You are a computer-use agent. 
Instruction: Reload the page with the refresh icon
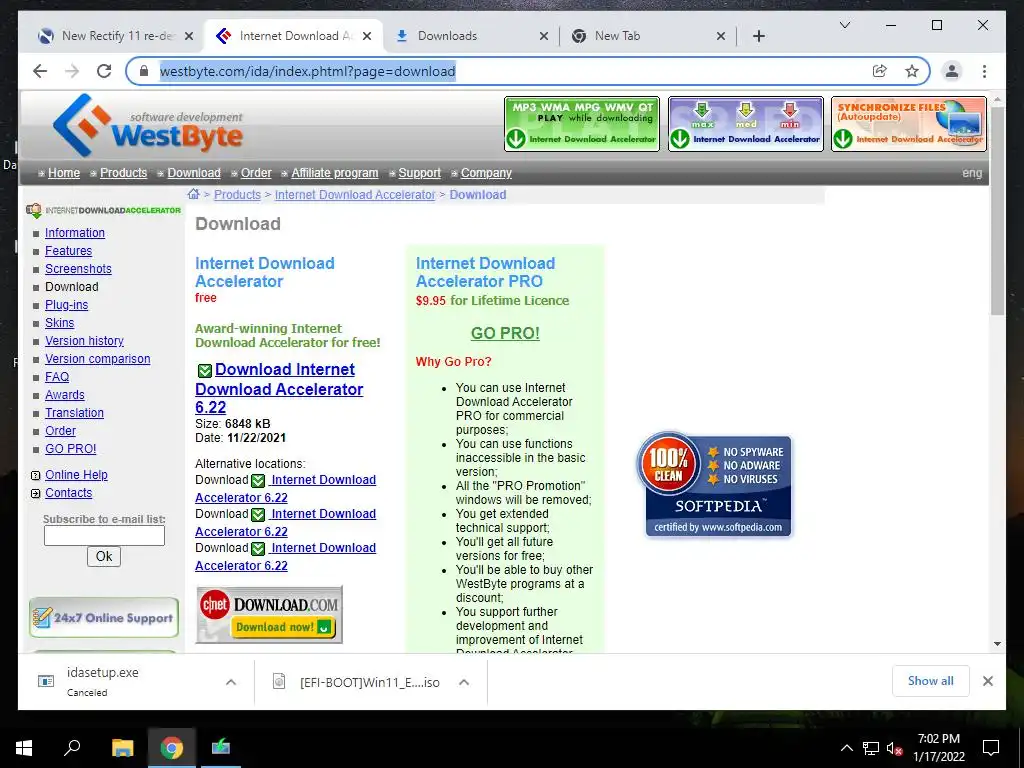[104, 71]
